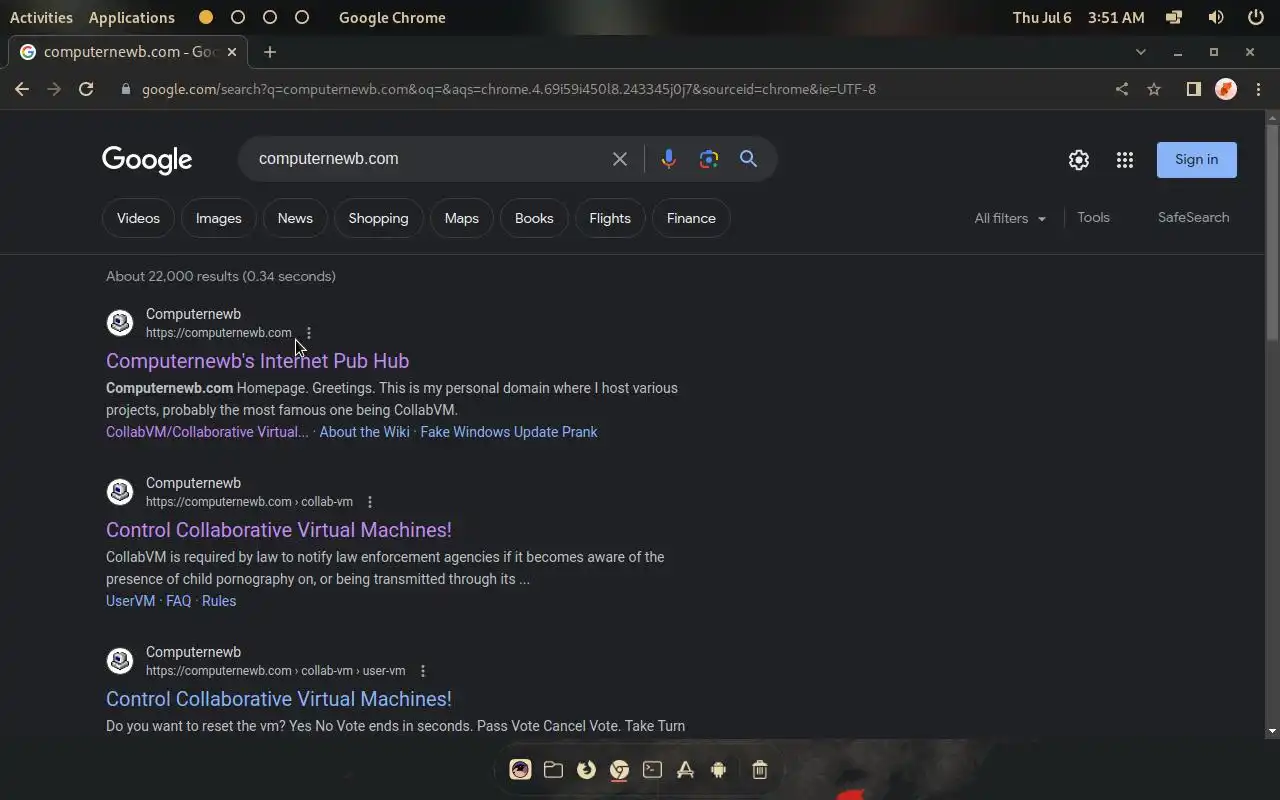The image size is (1280, 800).
Task: Launch the Files folder from the dock
Action: 553,769
